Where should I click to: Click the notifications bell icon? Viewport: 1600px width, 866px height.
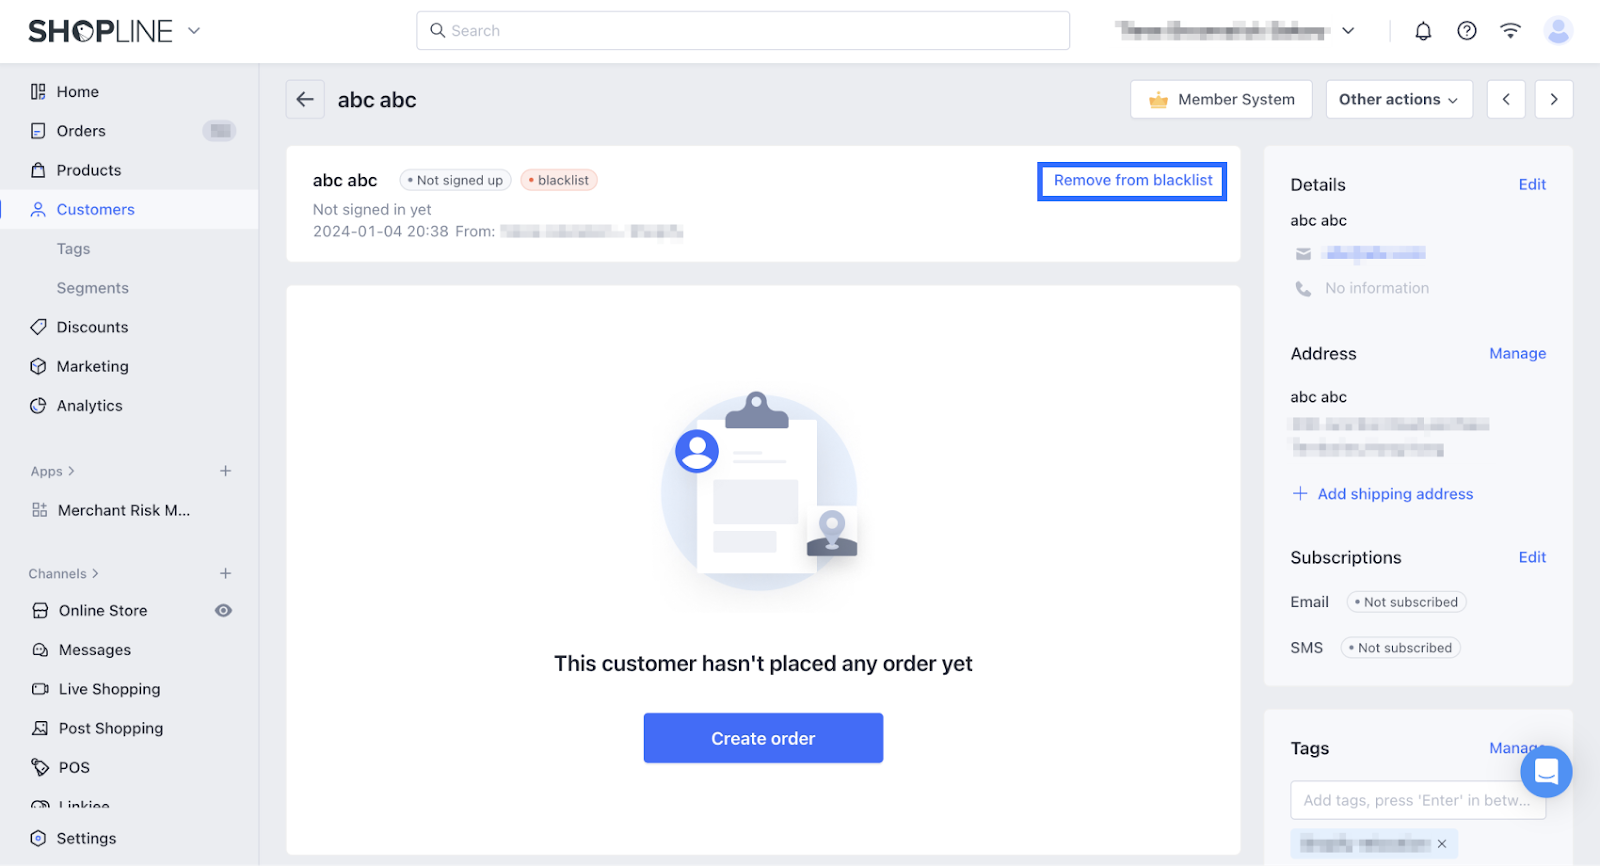pos(1423,31)
